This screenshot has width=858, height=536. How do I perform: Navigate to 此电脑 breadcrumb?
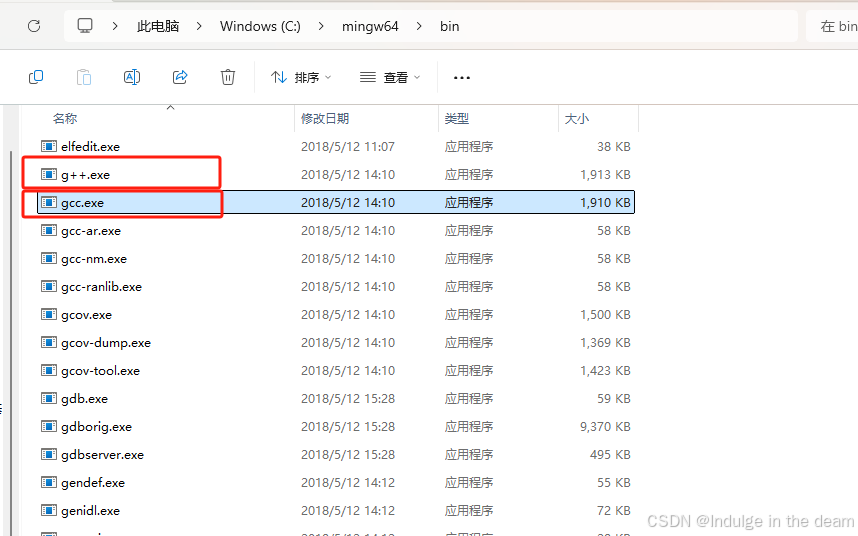tap(158, 26)
